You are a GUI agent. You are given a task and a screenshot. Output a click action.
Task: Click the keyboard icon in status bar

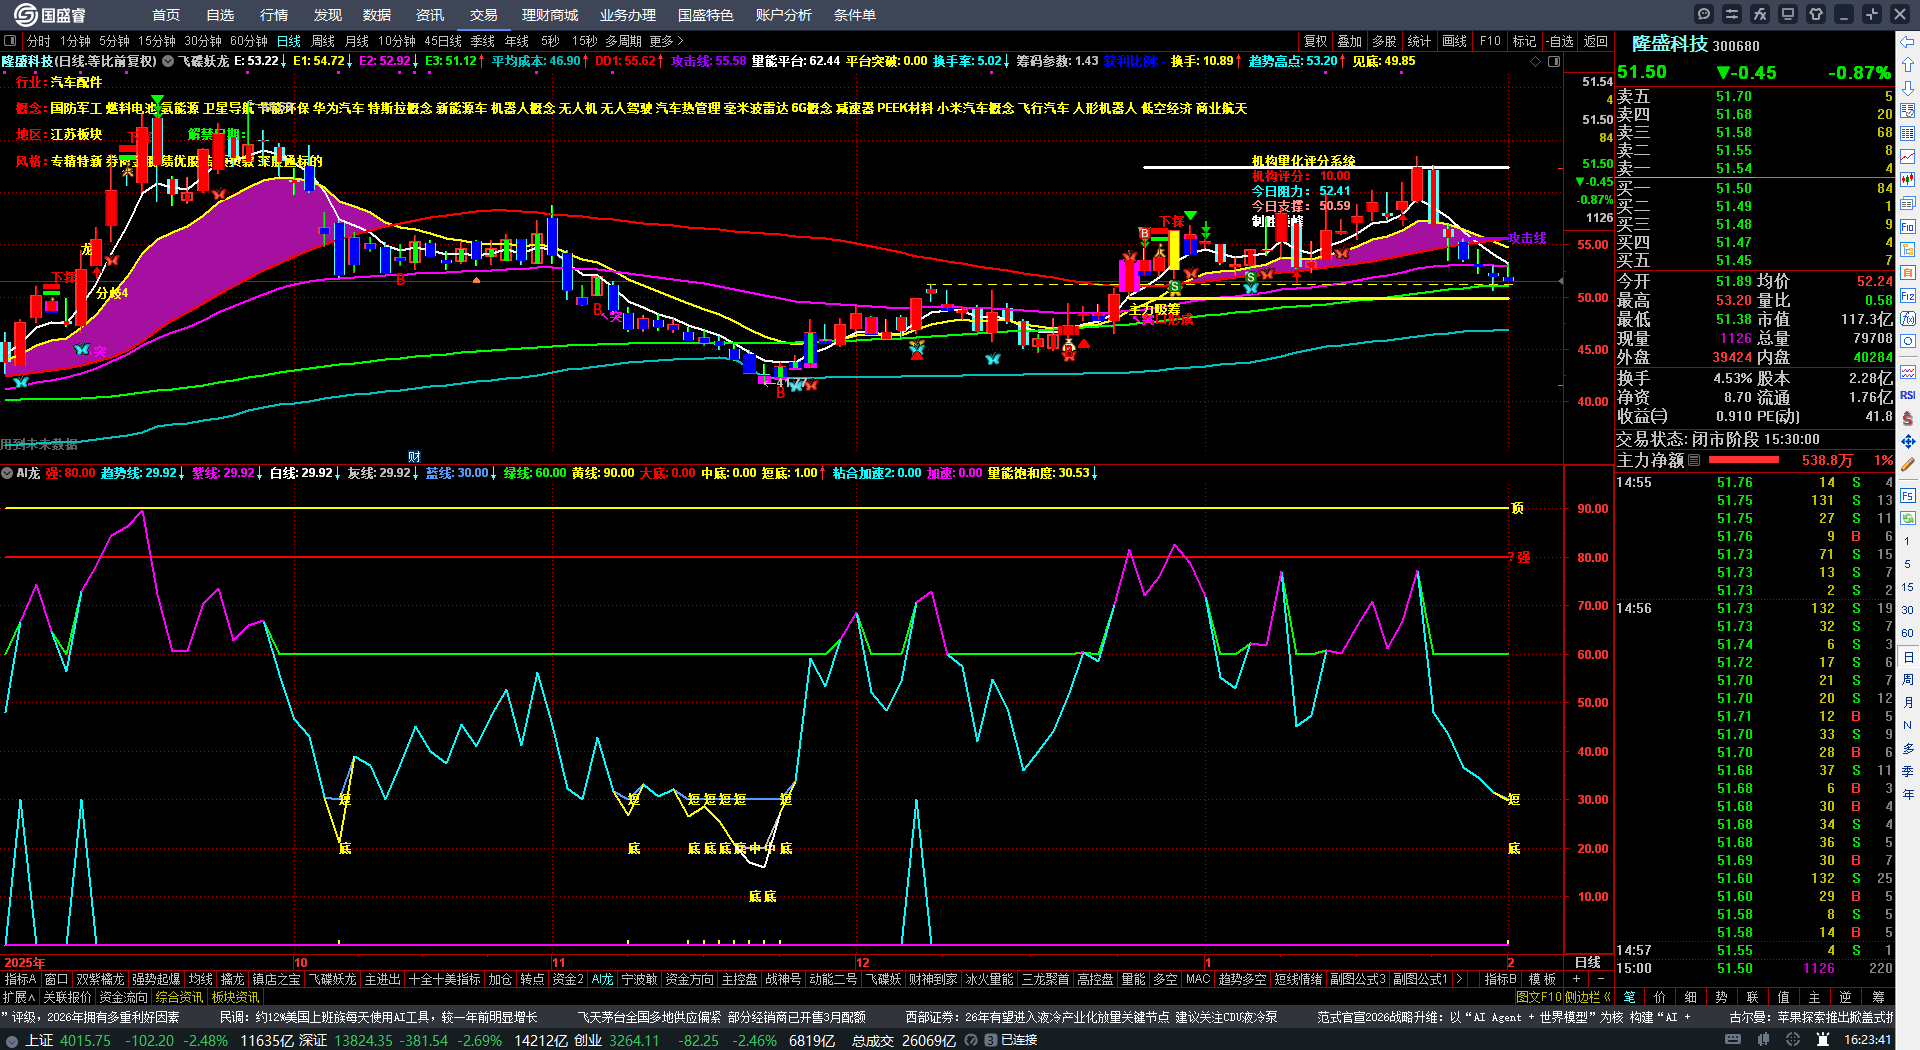[x=1733, y=1040]
